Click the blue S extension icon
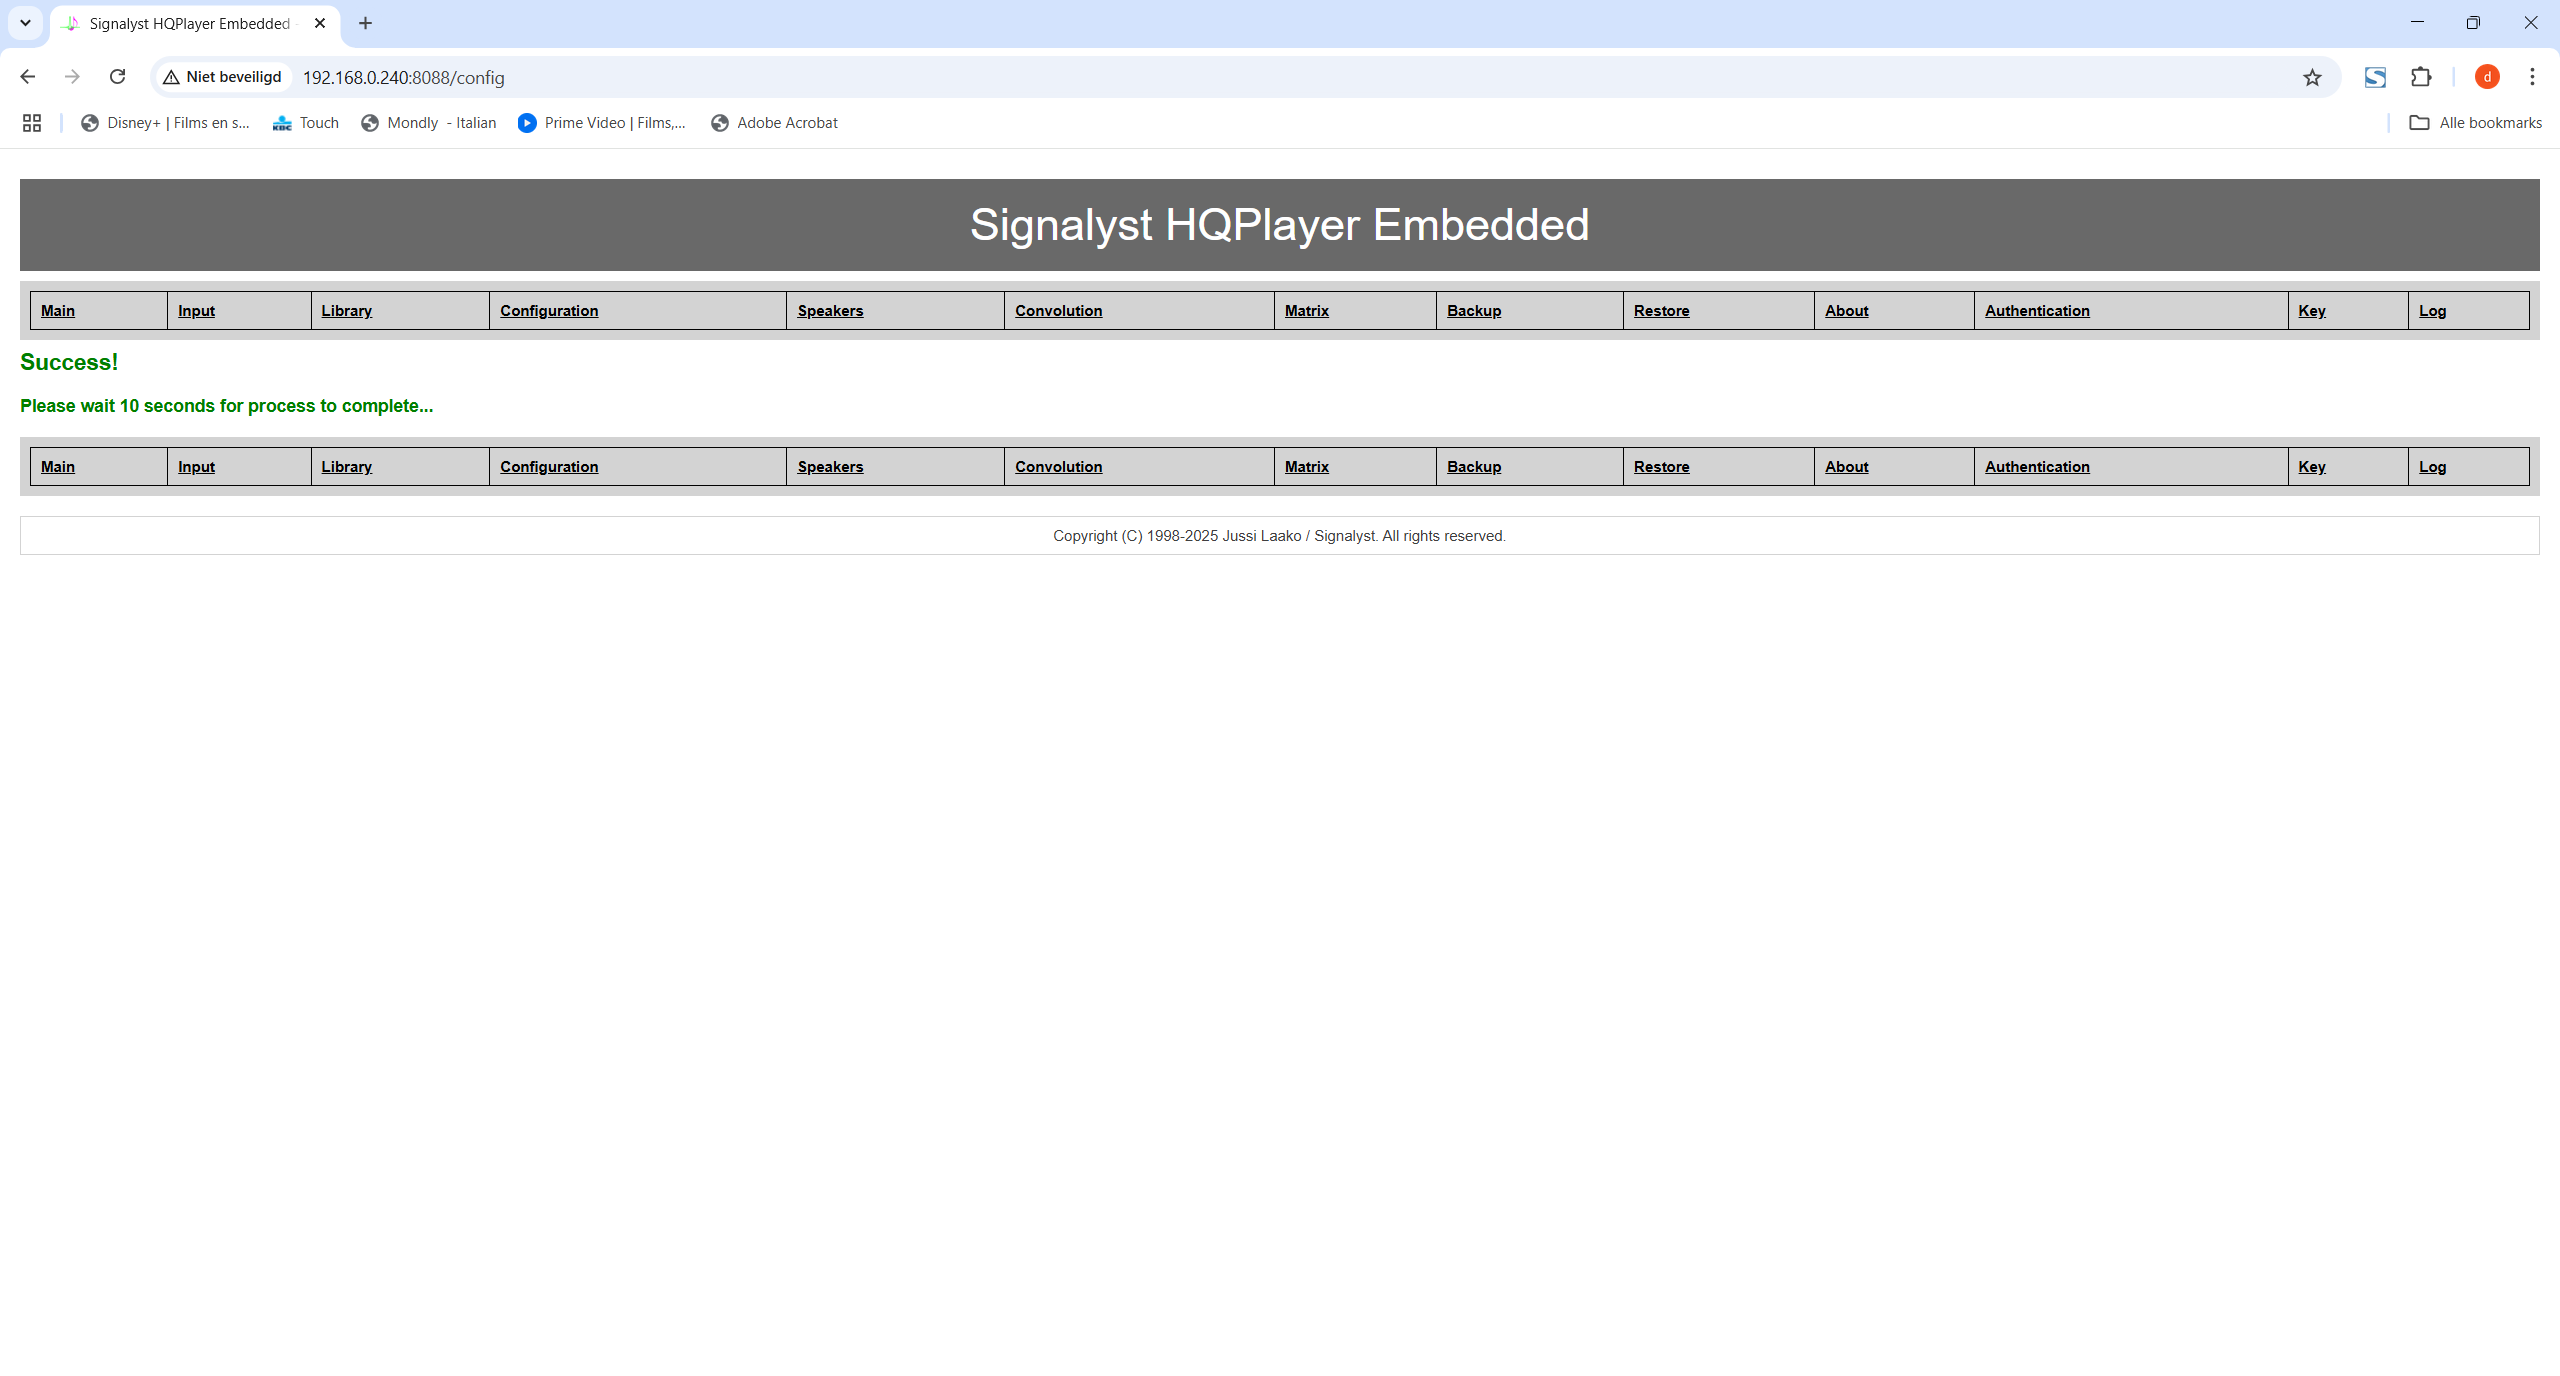This screenshot has width=2560, height=1376. pyautogui.click(x=2375, y=77)
